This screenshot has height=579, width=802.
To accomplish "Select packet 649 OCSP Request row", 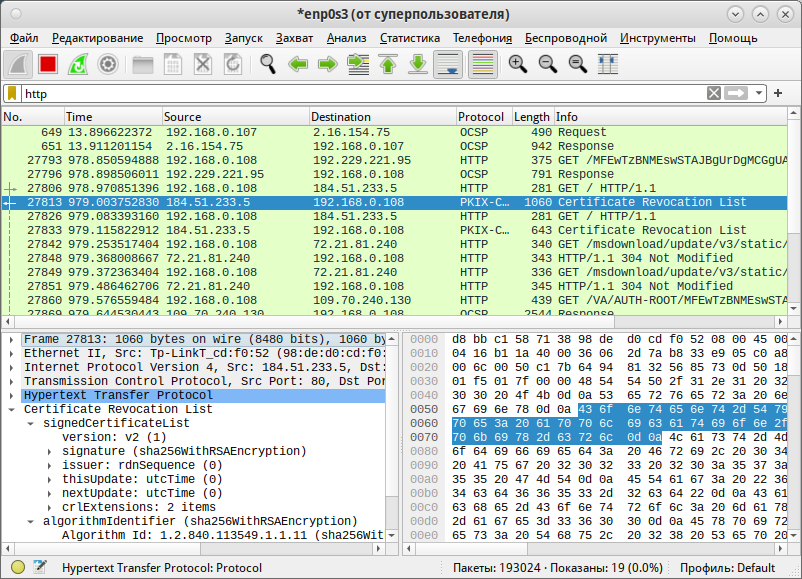I will point(394,132).
